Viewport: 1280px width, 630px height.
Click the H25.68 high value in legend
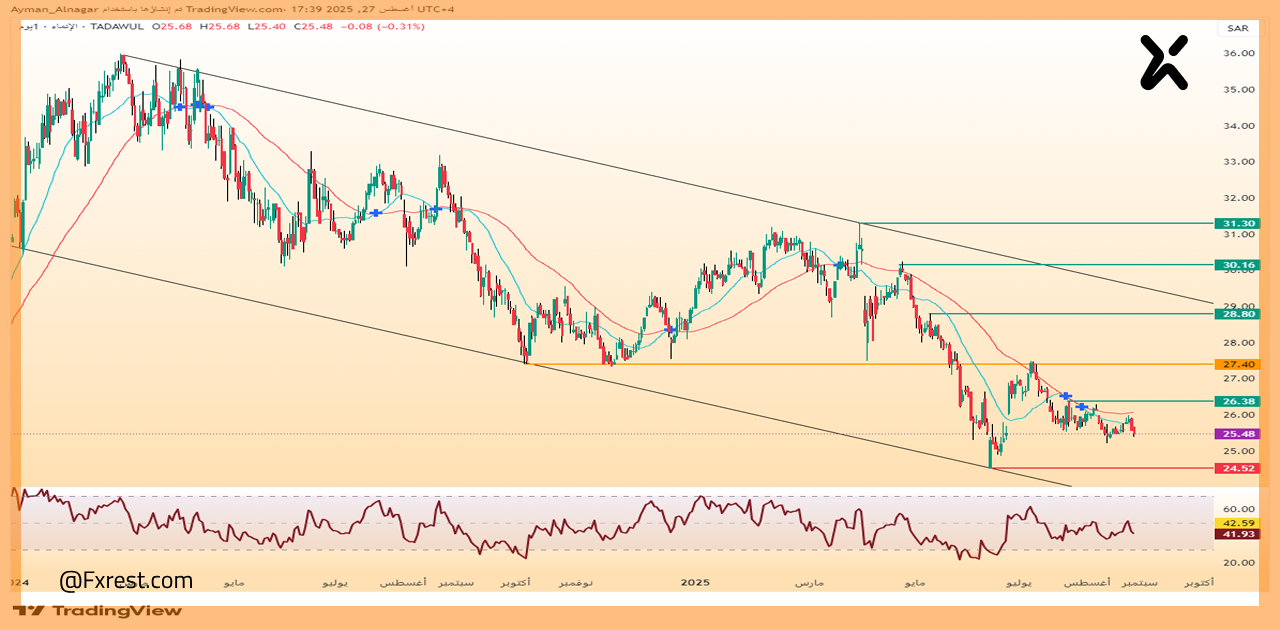point(221,26)
